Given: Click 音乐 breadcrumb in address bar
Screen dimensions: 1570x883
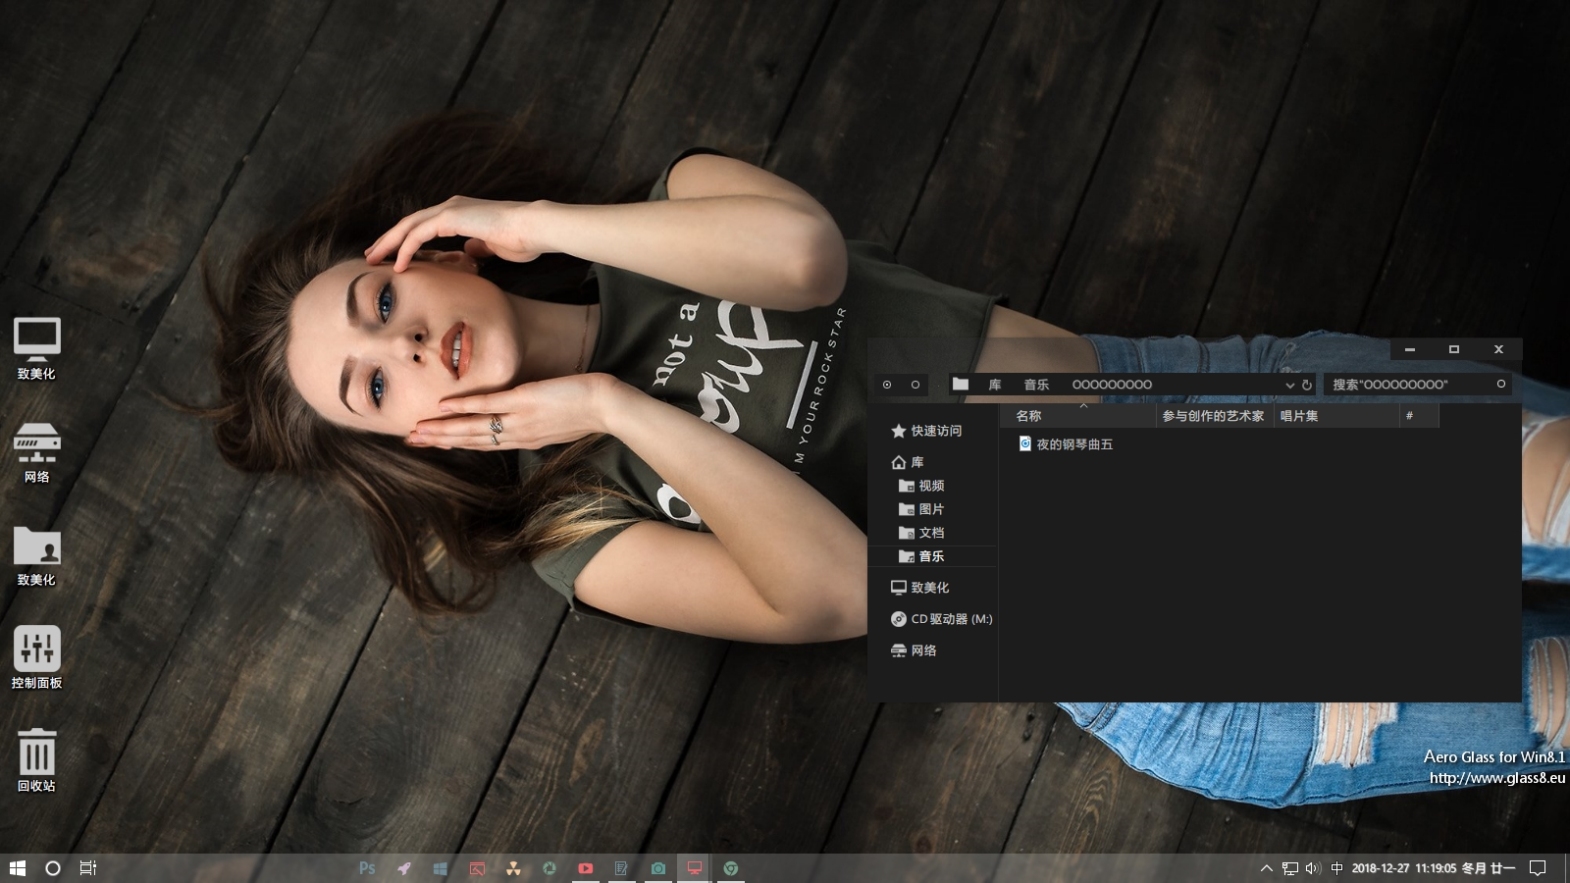Looking at the screenshot, I should tap(1036, 384).
